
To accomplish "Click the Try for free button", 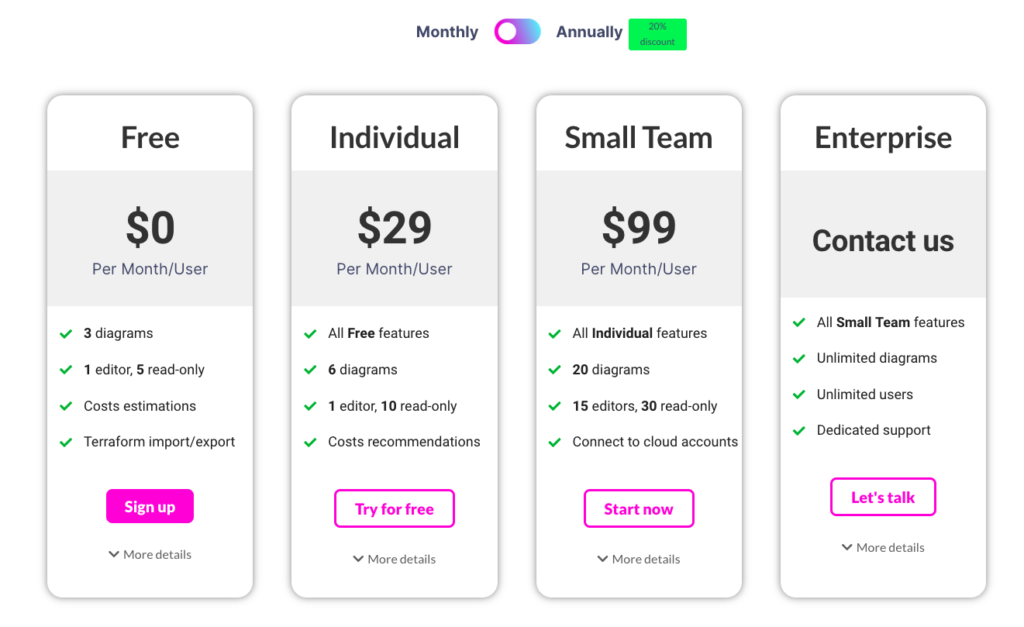I will [x=394, y=509].
